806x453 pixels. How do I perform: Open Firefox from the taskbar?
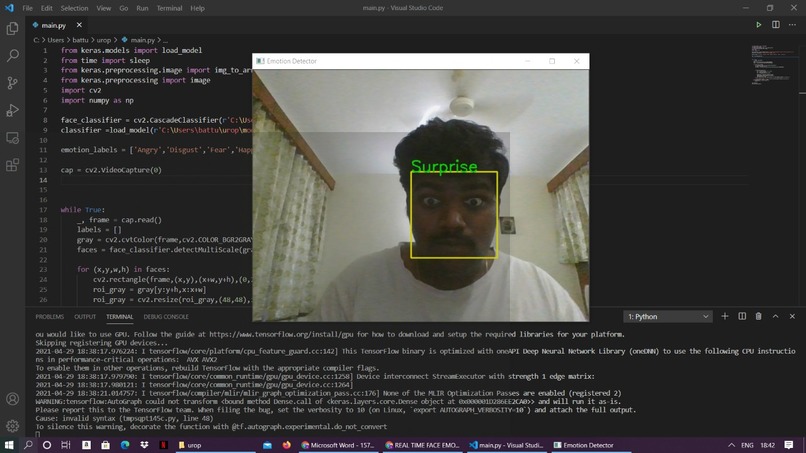click(286, 445)
